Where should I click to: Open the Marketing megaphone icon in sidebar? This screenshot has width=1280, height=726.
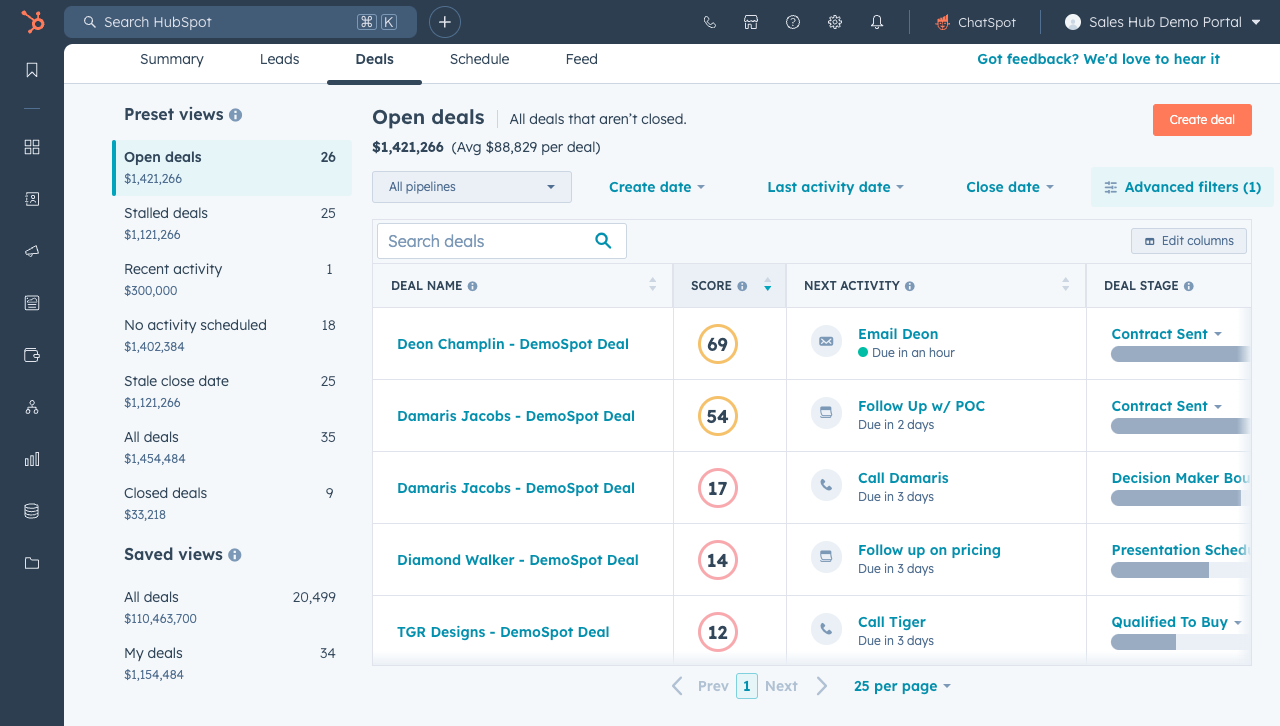(32, 251)
